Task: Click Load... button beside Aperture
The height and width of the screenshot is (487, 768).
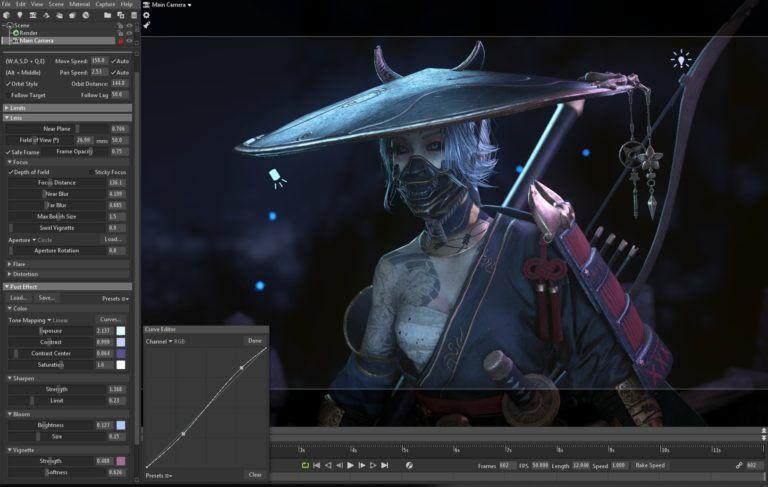Action: pyautogui.click(x=113, y=239)
